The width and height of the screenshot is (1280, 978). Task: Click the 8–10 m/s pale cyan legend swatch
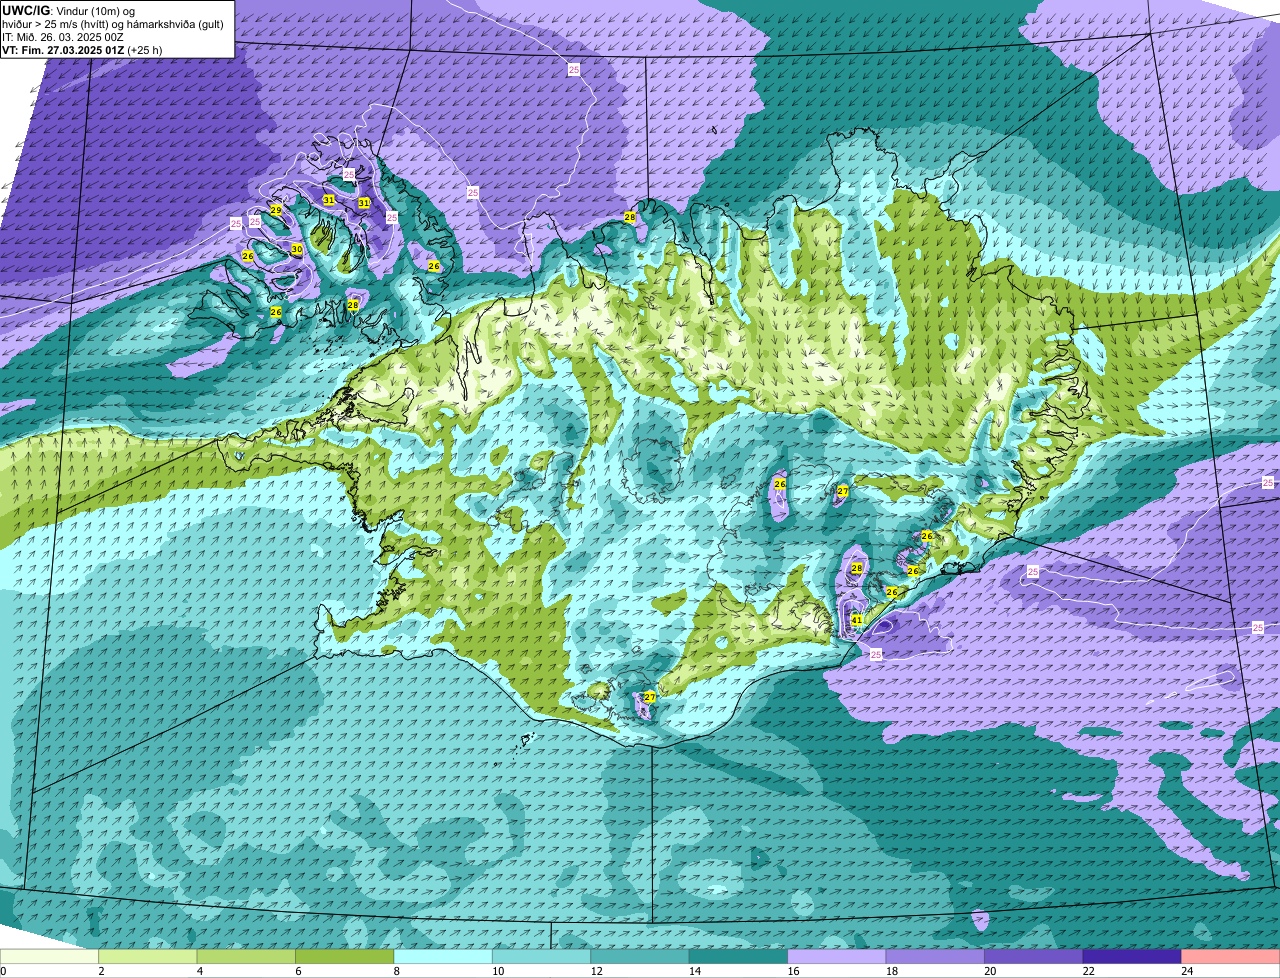pyautogui.click(x=443, y=956)
